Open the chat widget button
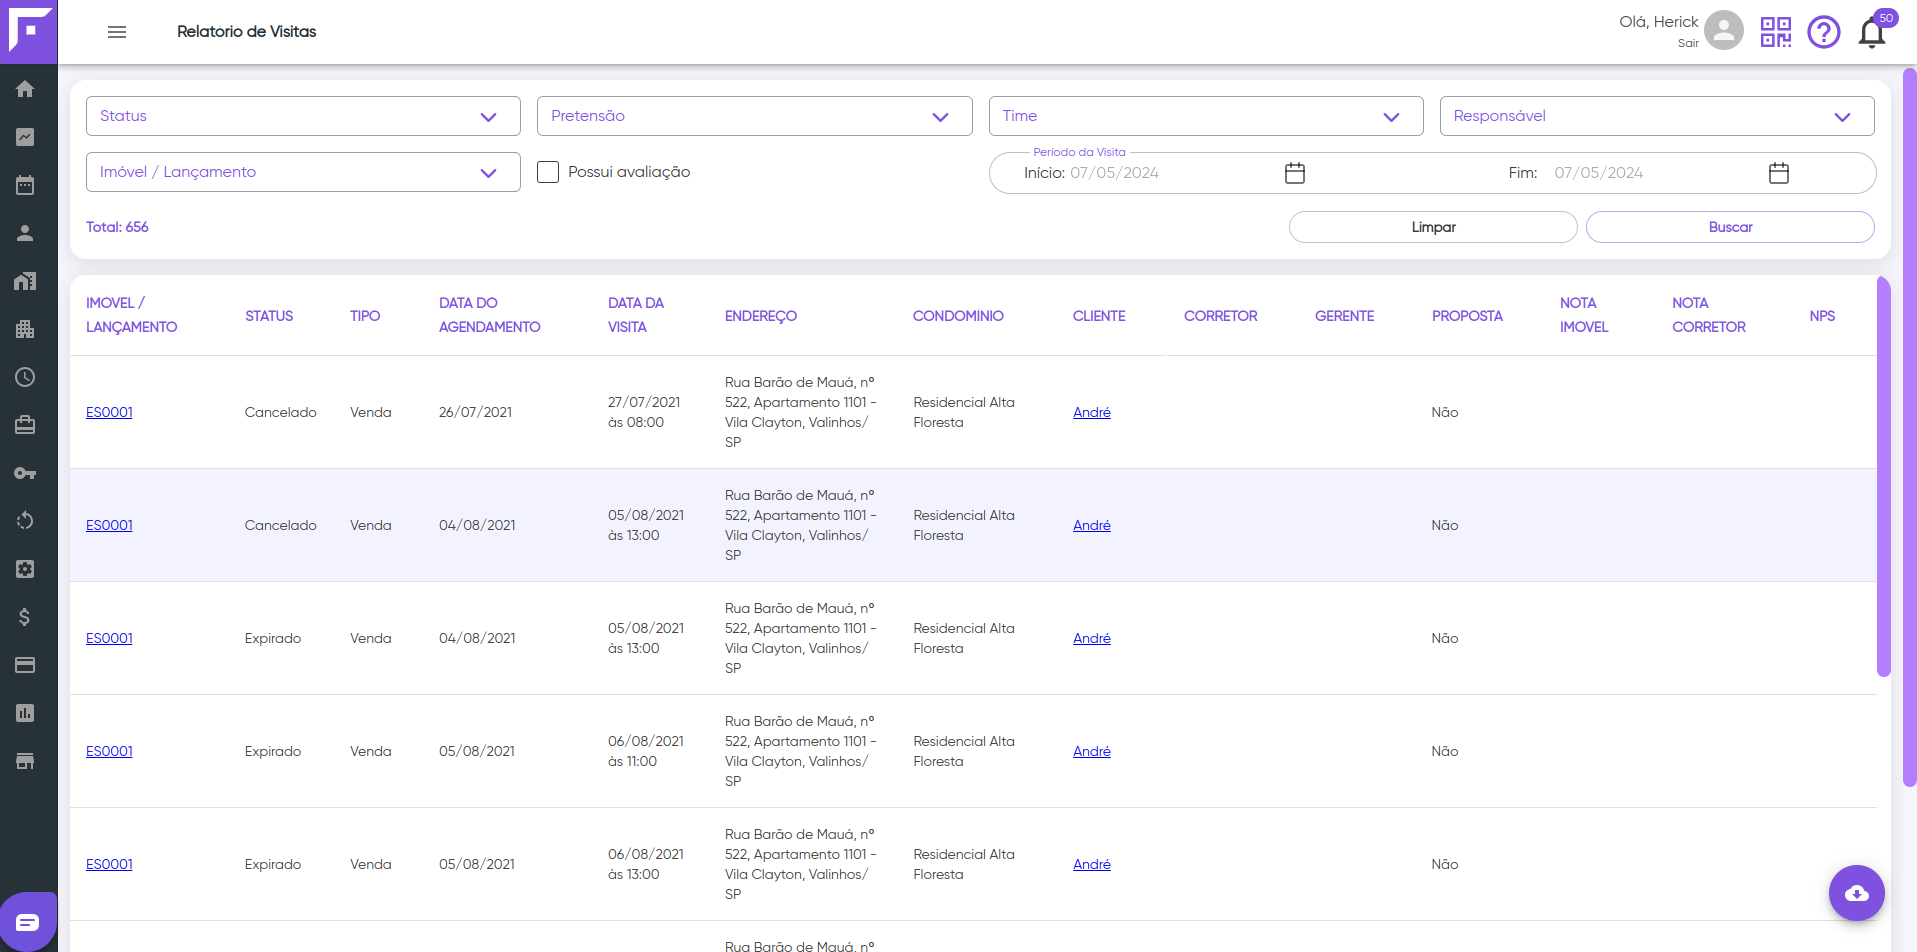 tap(28, 922)
